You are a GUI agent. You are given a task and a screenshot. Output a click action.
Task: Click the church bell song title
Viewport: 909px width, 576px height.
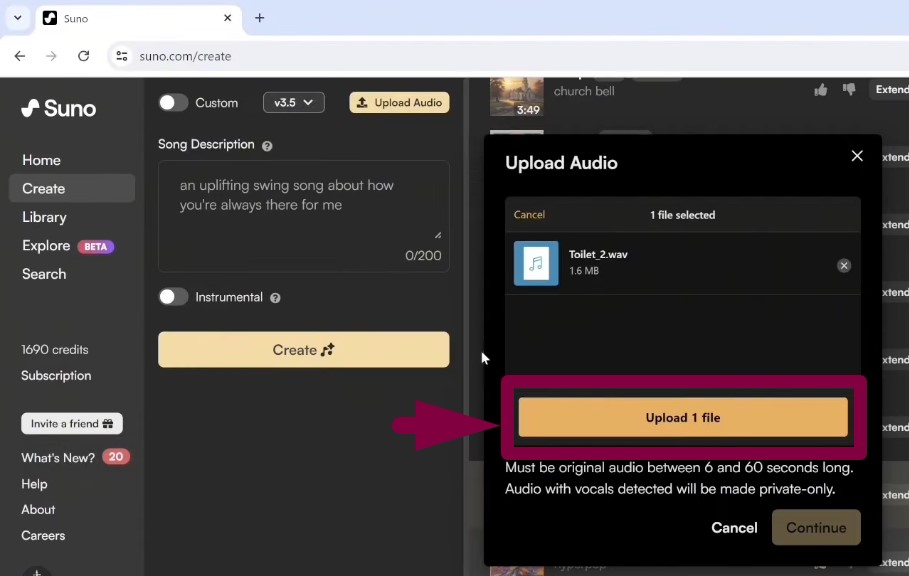(x=584, y=91)
